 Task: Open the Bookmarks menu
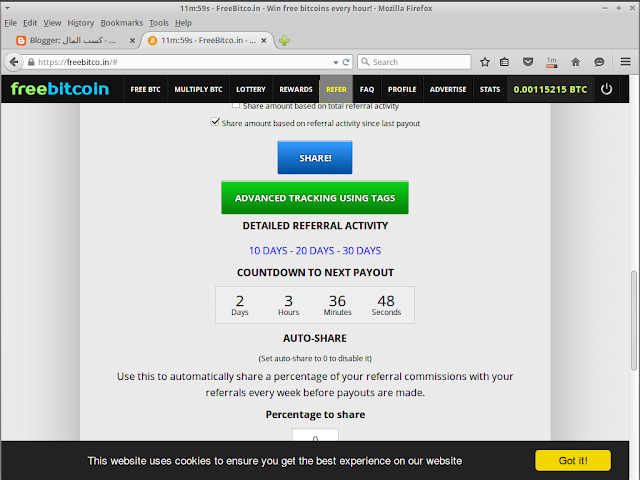click(122, 23)
